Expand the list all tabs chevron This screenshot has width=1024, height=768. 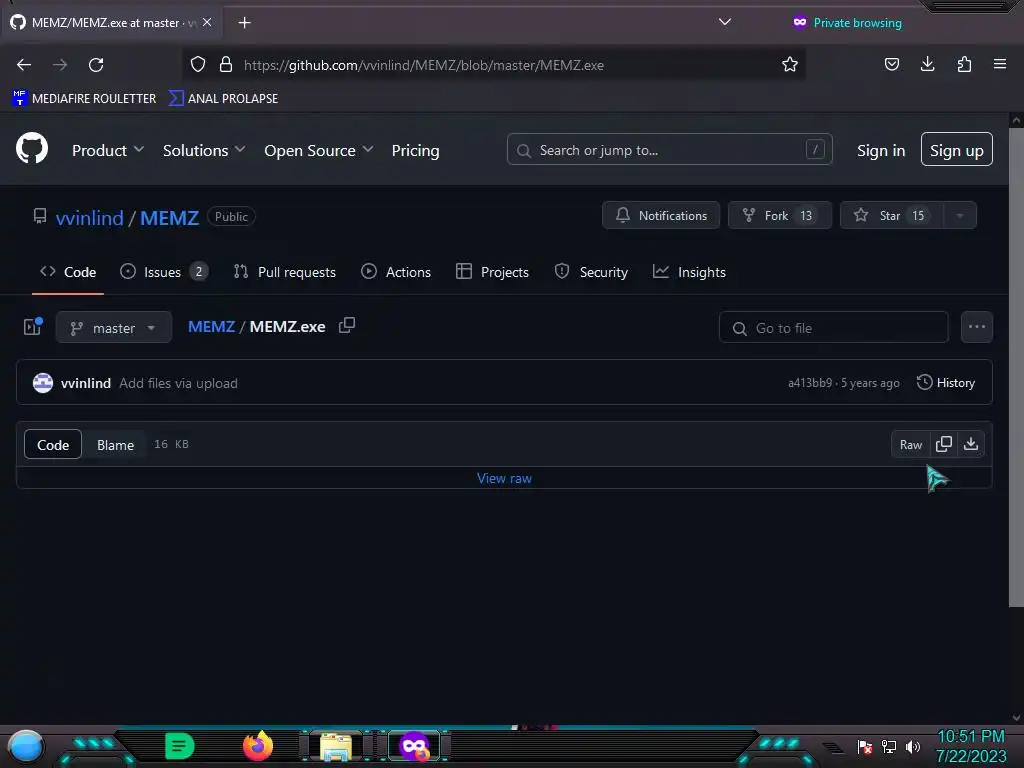click(724, 22)
